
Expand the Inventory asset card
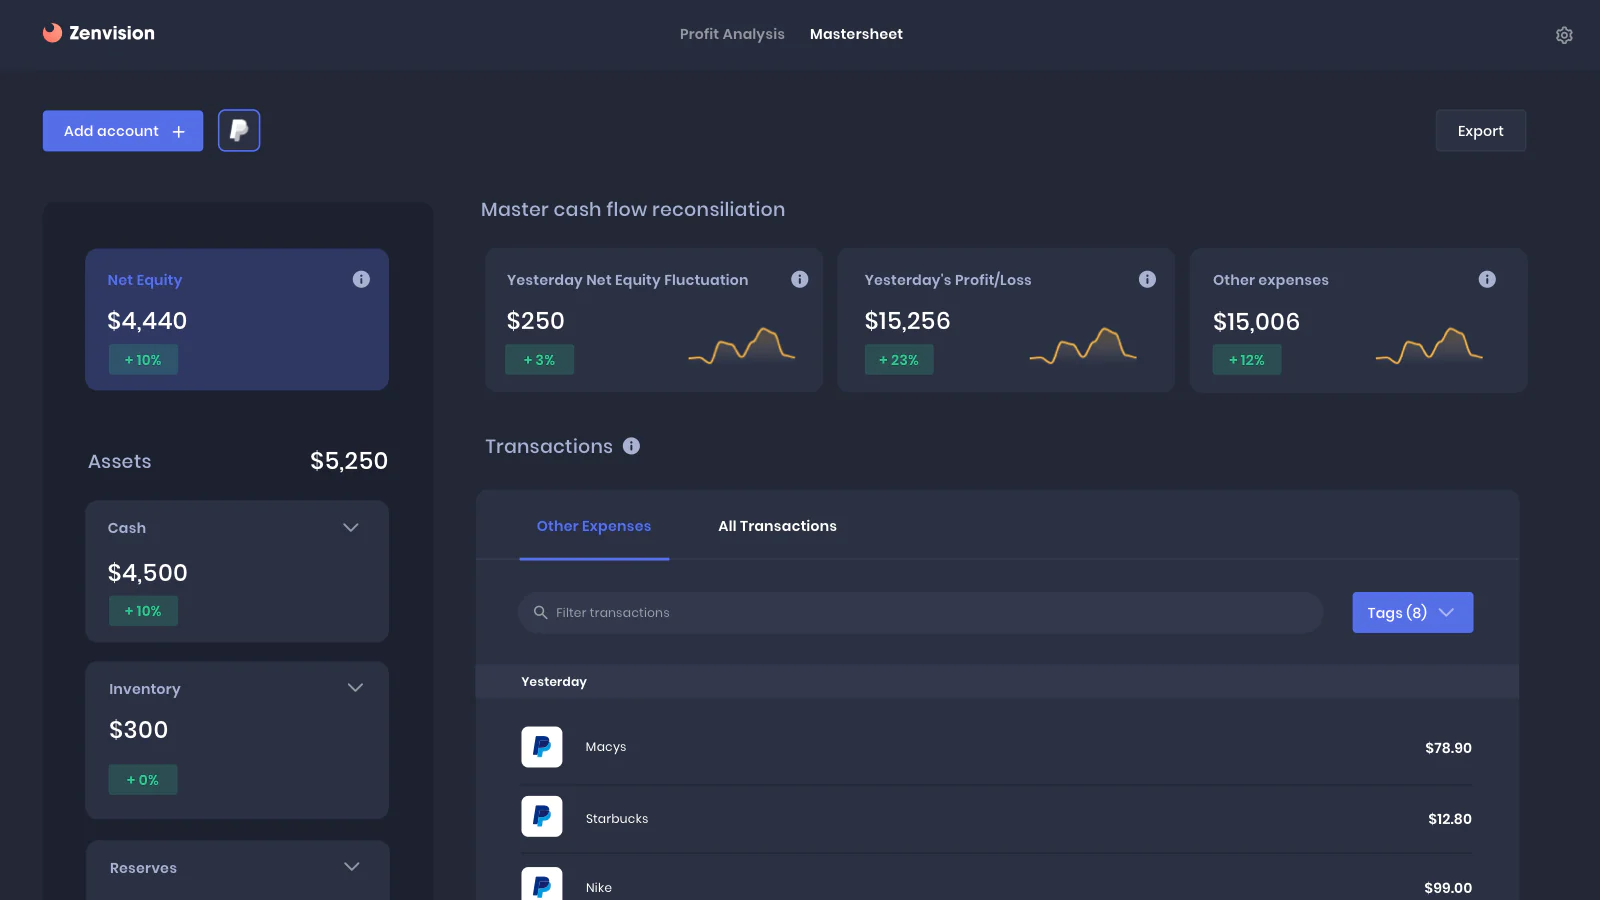pyautogui.click(x=355, y=688)
